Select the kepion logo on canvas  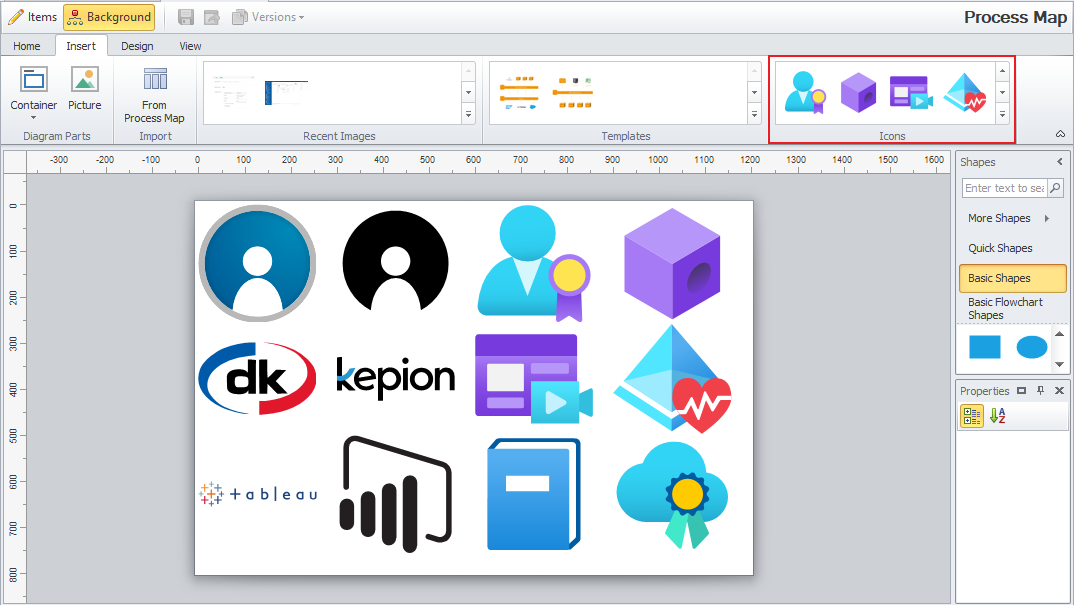[x=395, y=378]
